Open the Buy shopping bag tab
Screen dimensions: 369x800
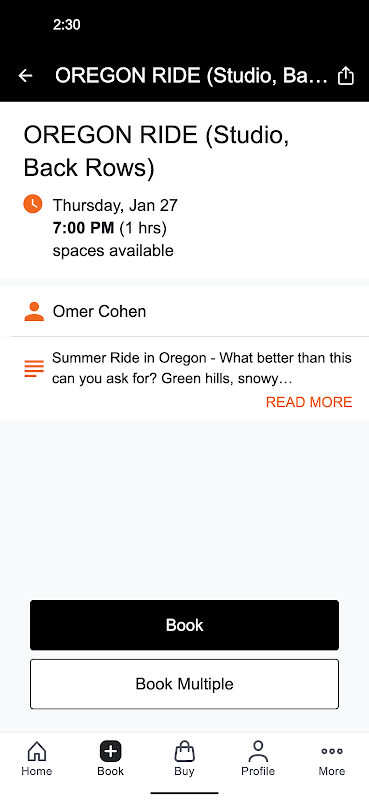[184, 758]
